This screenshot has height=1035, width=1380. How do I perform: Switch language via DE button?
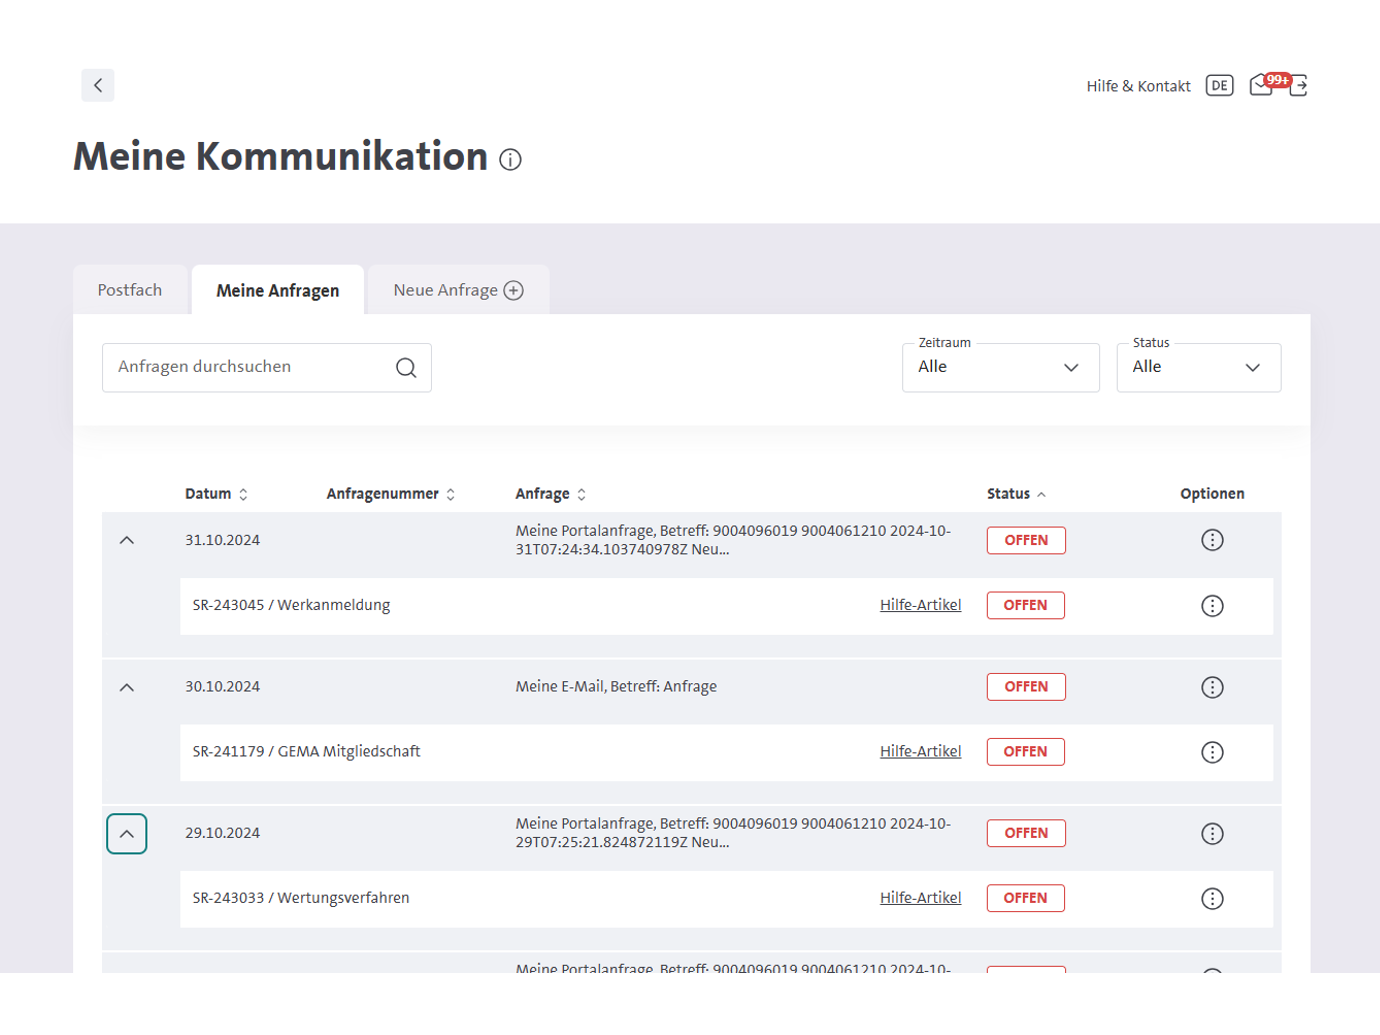pyautogui.click(x=1219, y=86)
